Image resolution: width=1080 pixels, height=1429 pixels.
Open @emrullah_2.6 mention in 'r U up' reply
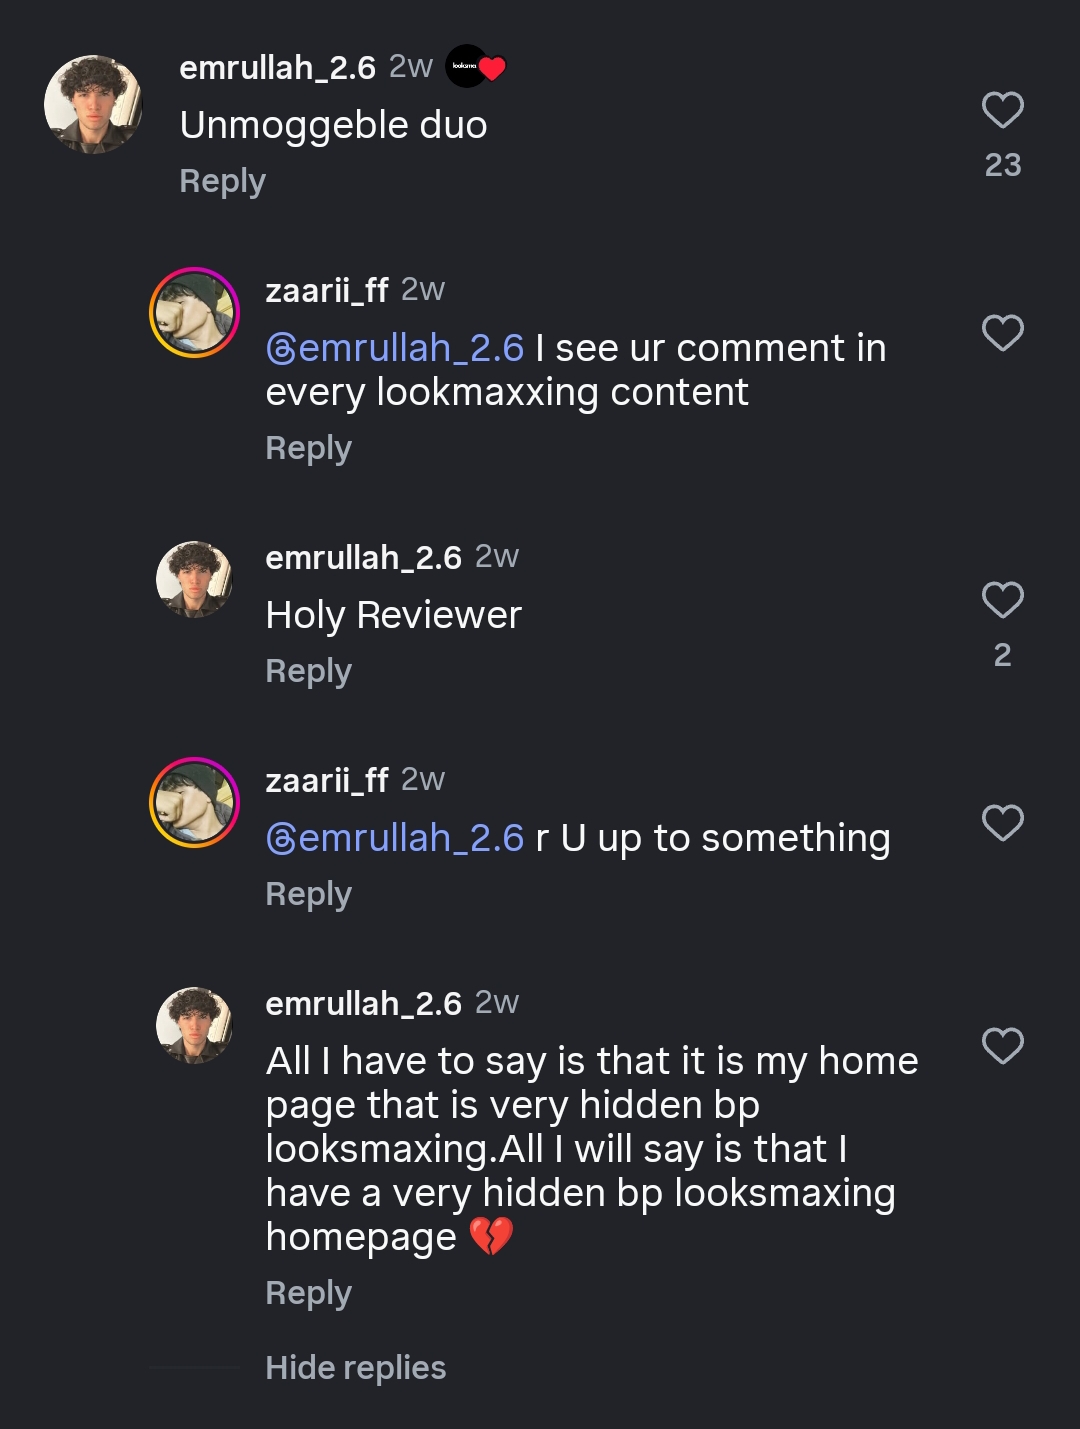(395, 838)
